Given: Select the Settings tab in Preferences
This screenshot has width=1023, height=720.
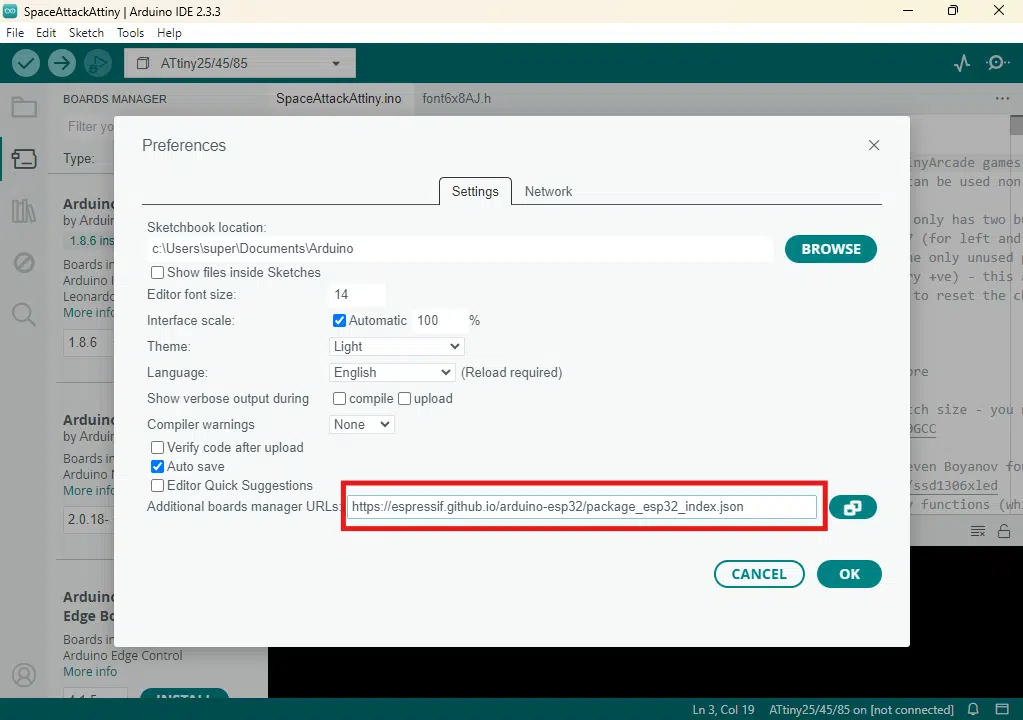Looking at the screenshot, I should coord(475,191).
